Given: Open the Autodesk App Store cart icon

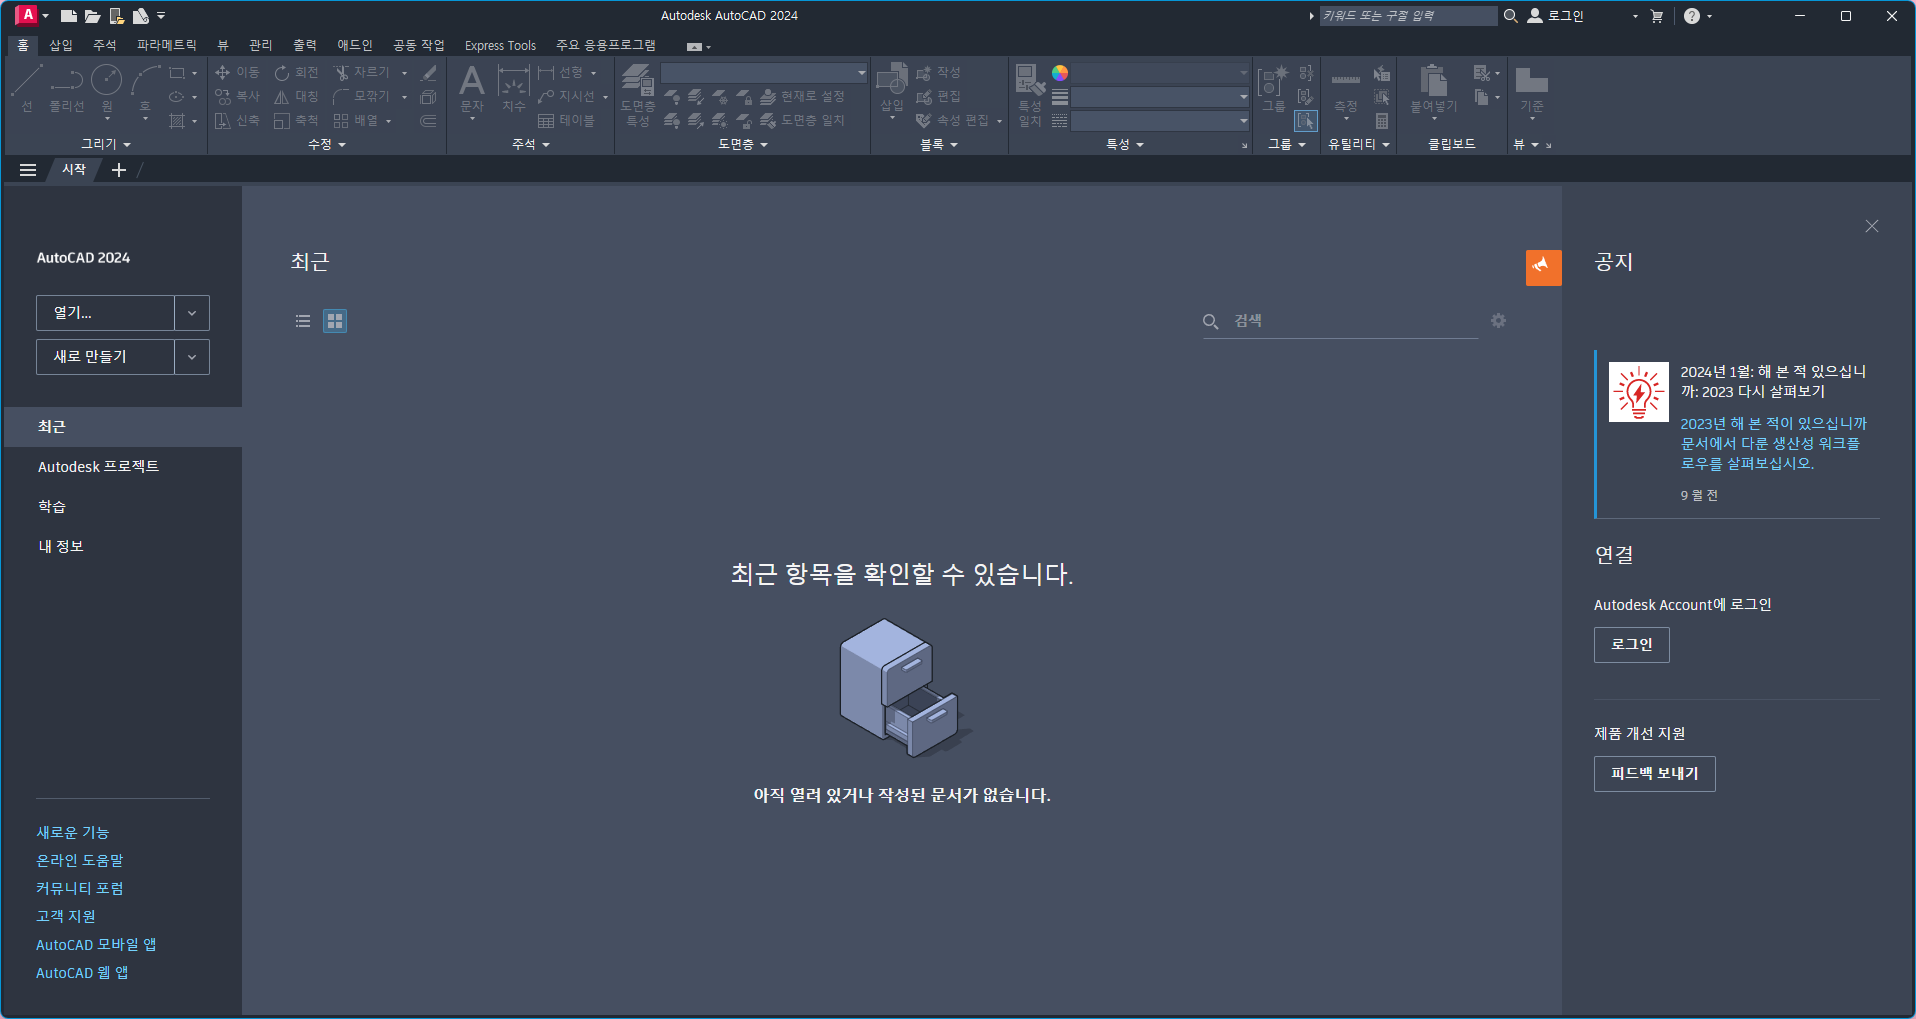Looking at the screenshot, I should (1657, 16).
